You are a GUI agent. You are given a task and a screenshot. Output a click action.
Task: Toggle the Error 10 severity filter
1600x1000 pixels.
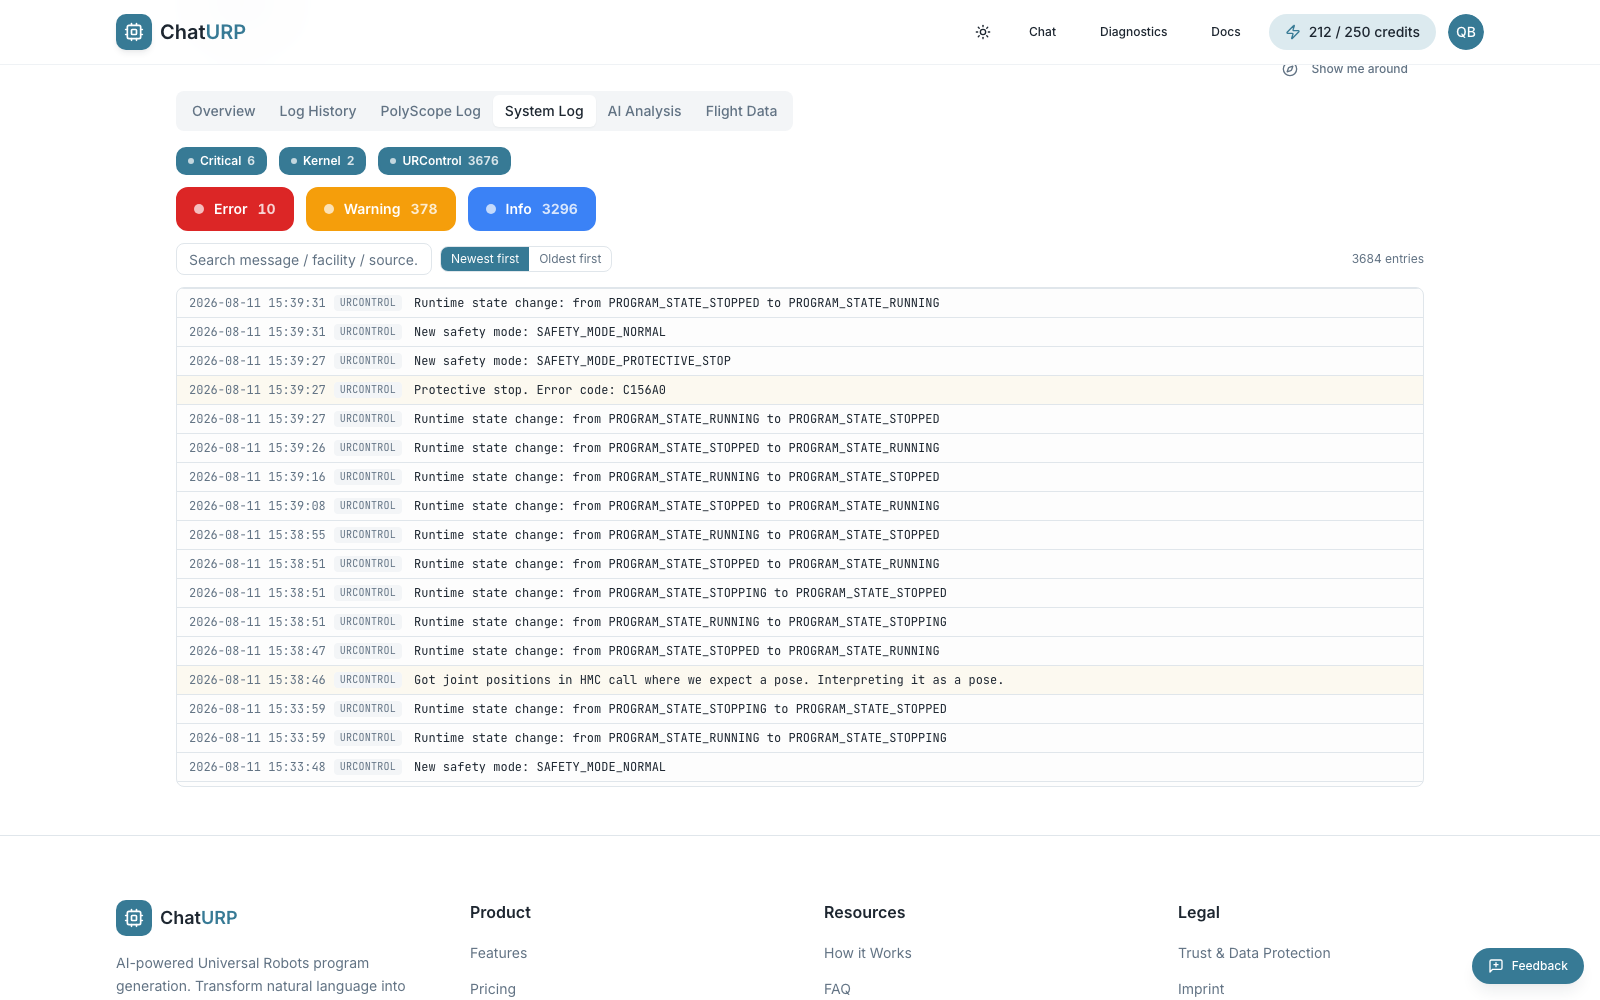click(235, 209)
